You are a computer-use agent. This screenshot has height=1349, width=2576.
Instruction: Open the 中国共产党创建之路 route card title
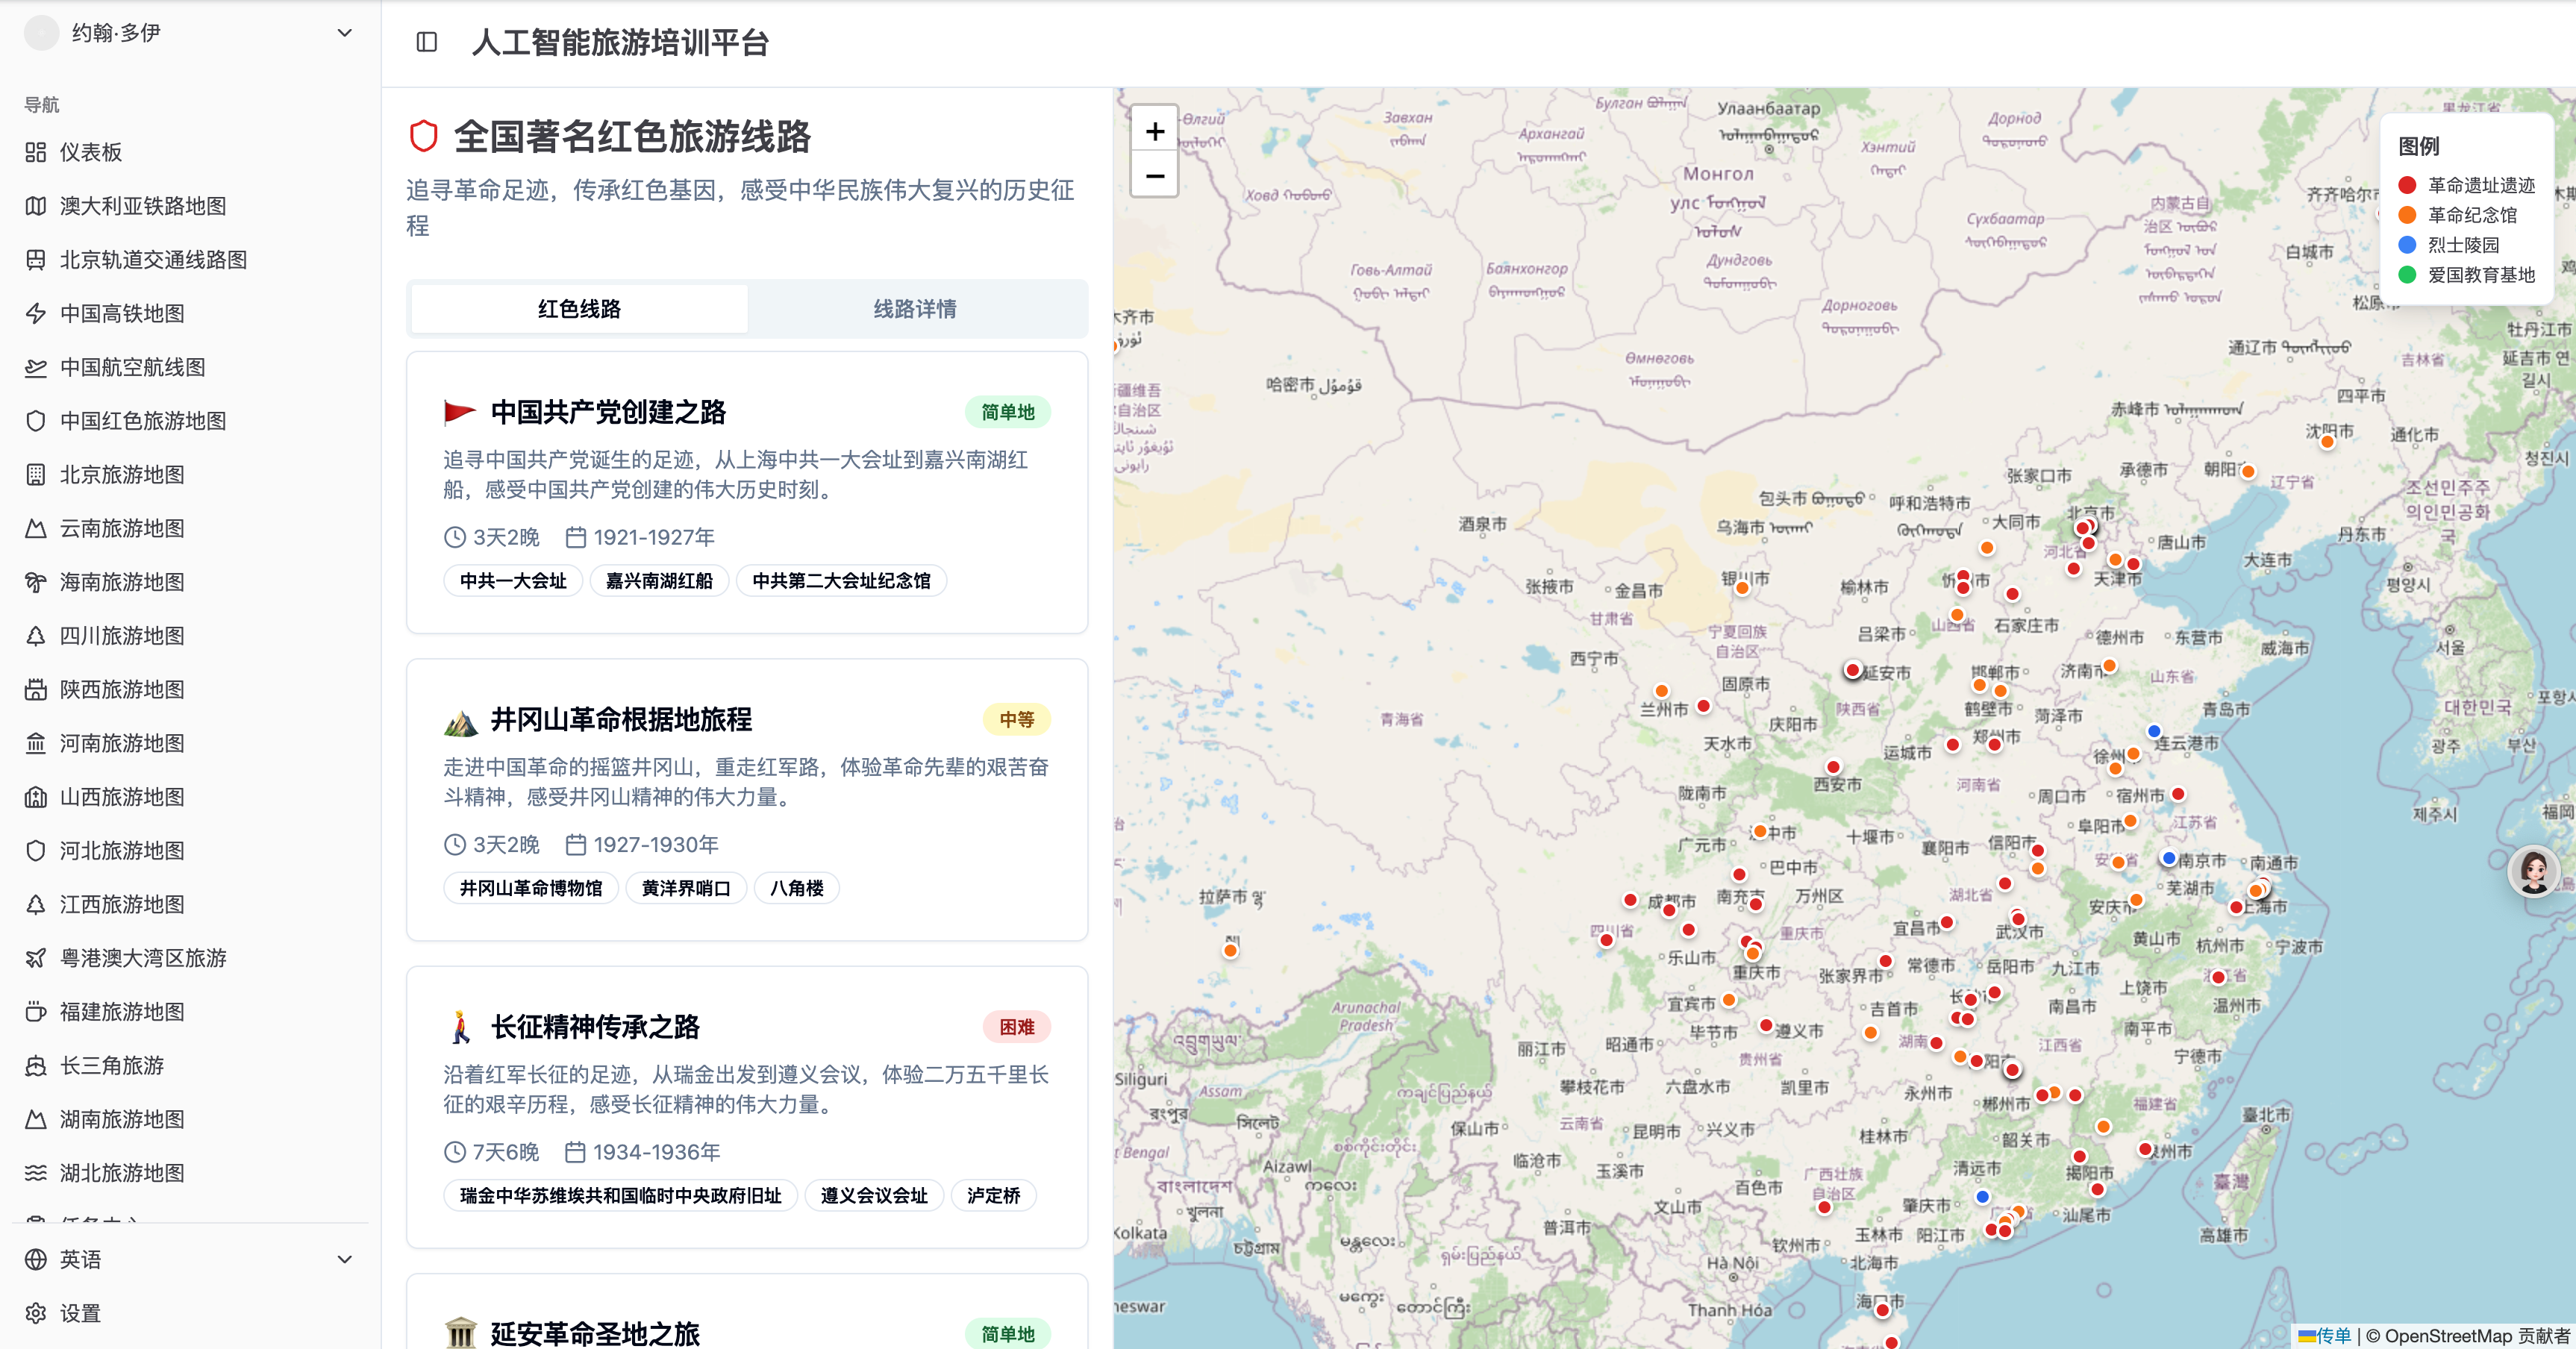click(608, 412)
